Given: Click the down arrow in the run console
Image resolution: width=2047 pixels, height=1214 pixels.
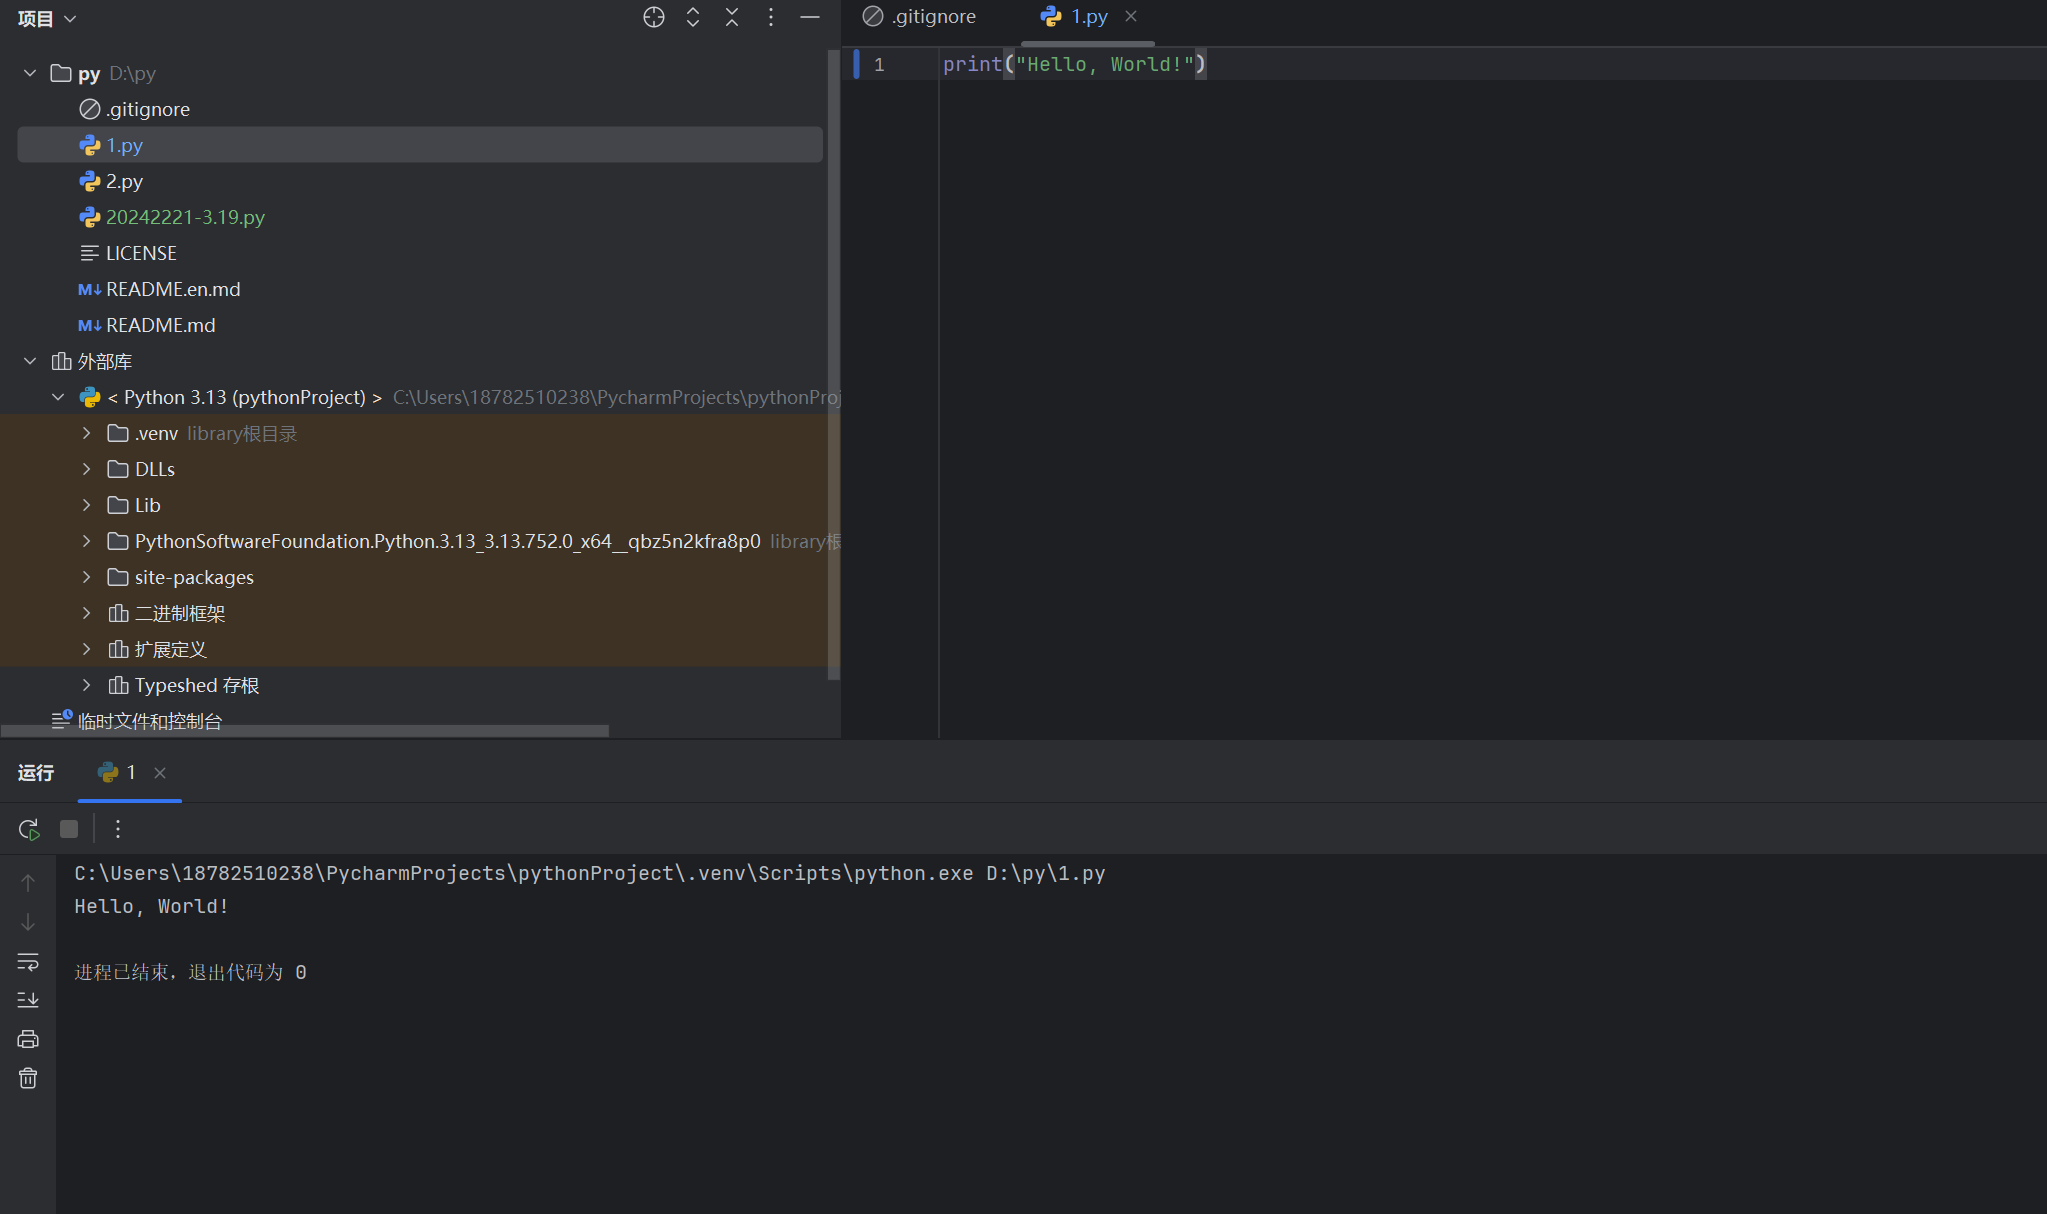Looking at the screenshot, I should tap(28, 922).
